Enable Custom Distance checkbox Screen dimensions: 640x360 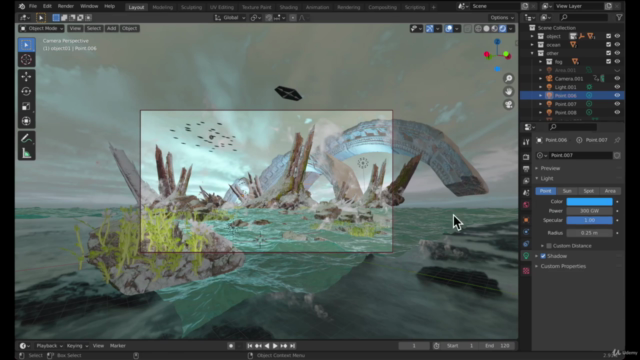[x=549, y=246]
